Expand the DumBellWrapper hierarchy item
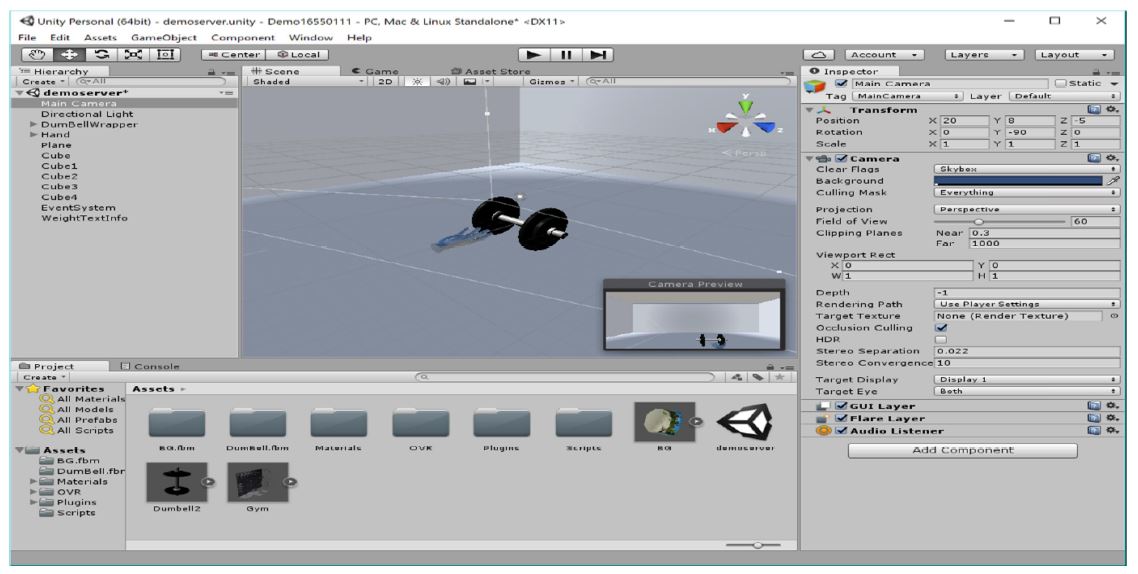This screenshot has width=1138, height=574. (34, 125)
